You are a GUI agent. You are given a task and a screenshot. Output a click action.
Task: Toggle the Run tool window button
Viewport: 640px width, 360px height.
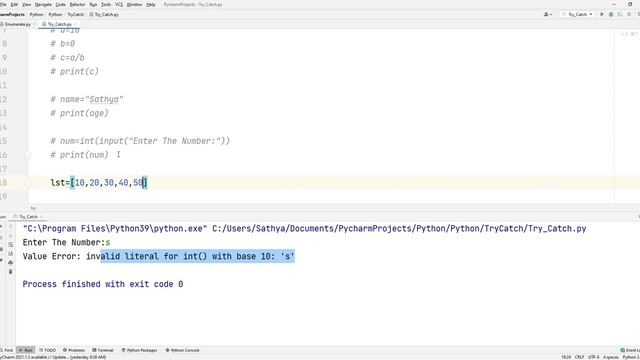(26, 350)
